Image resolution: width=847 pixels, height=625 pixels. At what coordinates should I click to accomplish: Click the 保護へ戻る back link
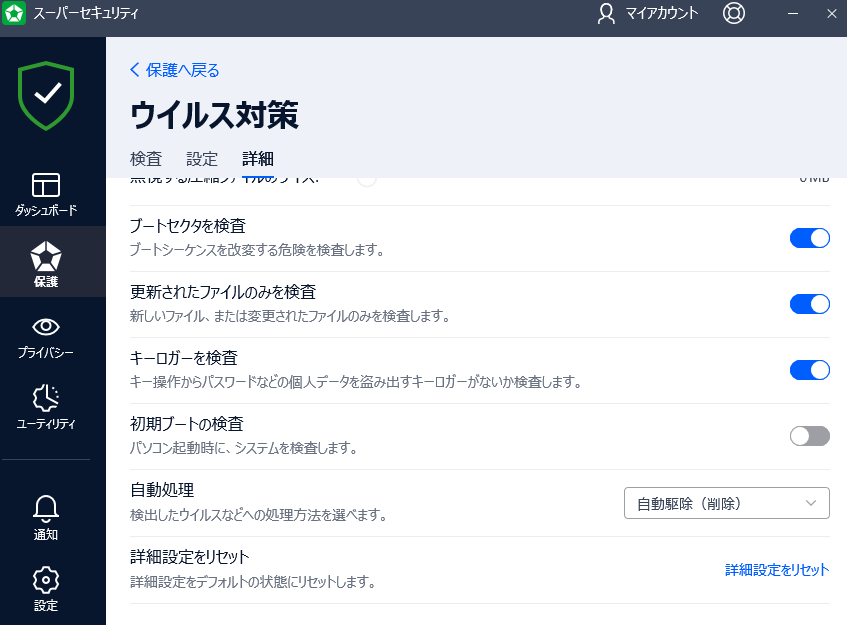click(x=175, y=70)
